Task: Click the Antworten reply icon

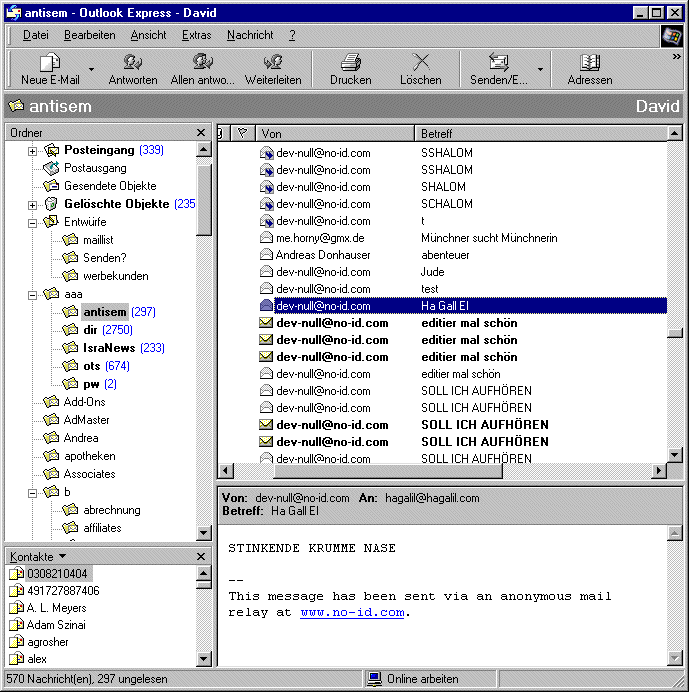Action: click(132, 63)
